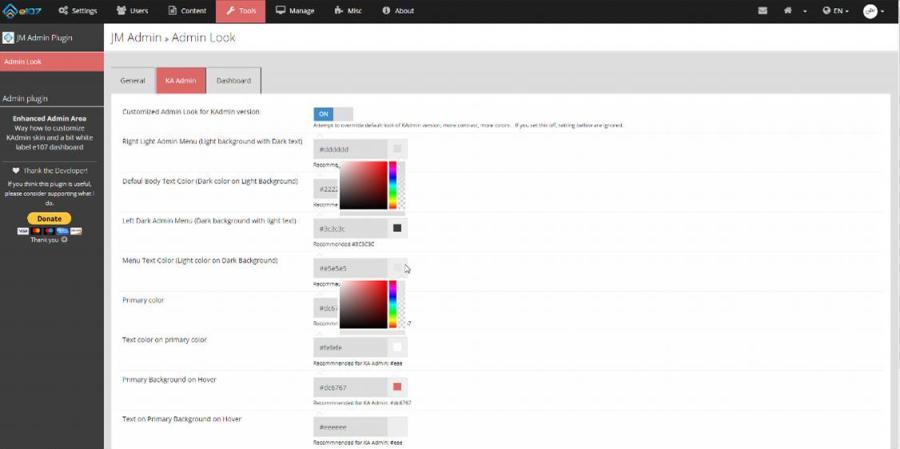This screenshot has width=900, height=449.
Task: Pick a shade in upper color picker
Action: pos(364,185)
